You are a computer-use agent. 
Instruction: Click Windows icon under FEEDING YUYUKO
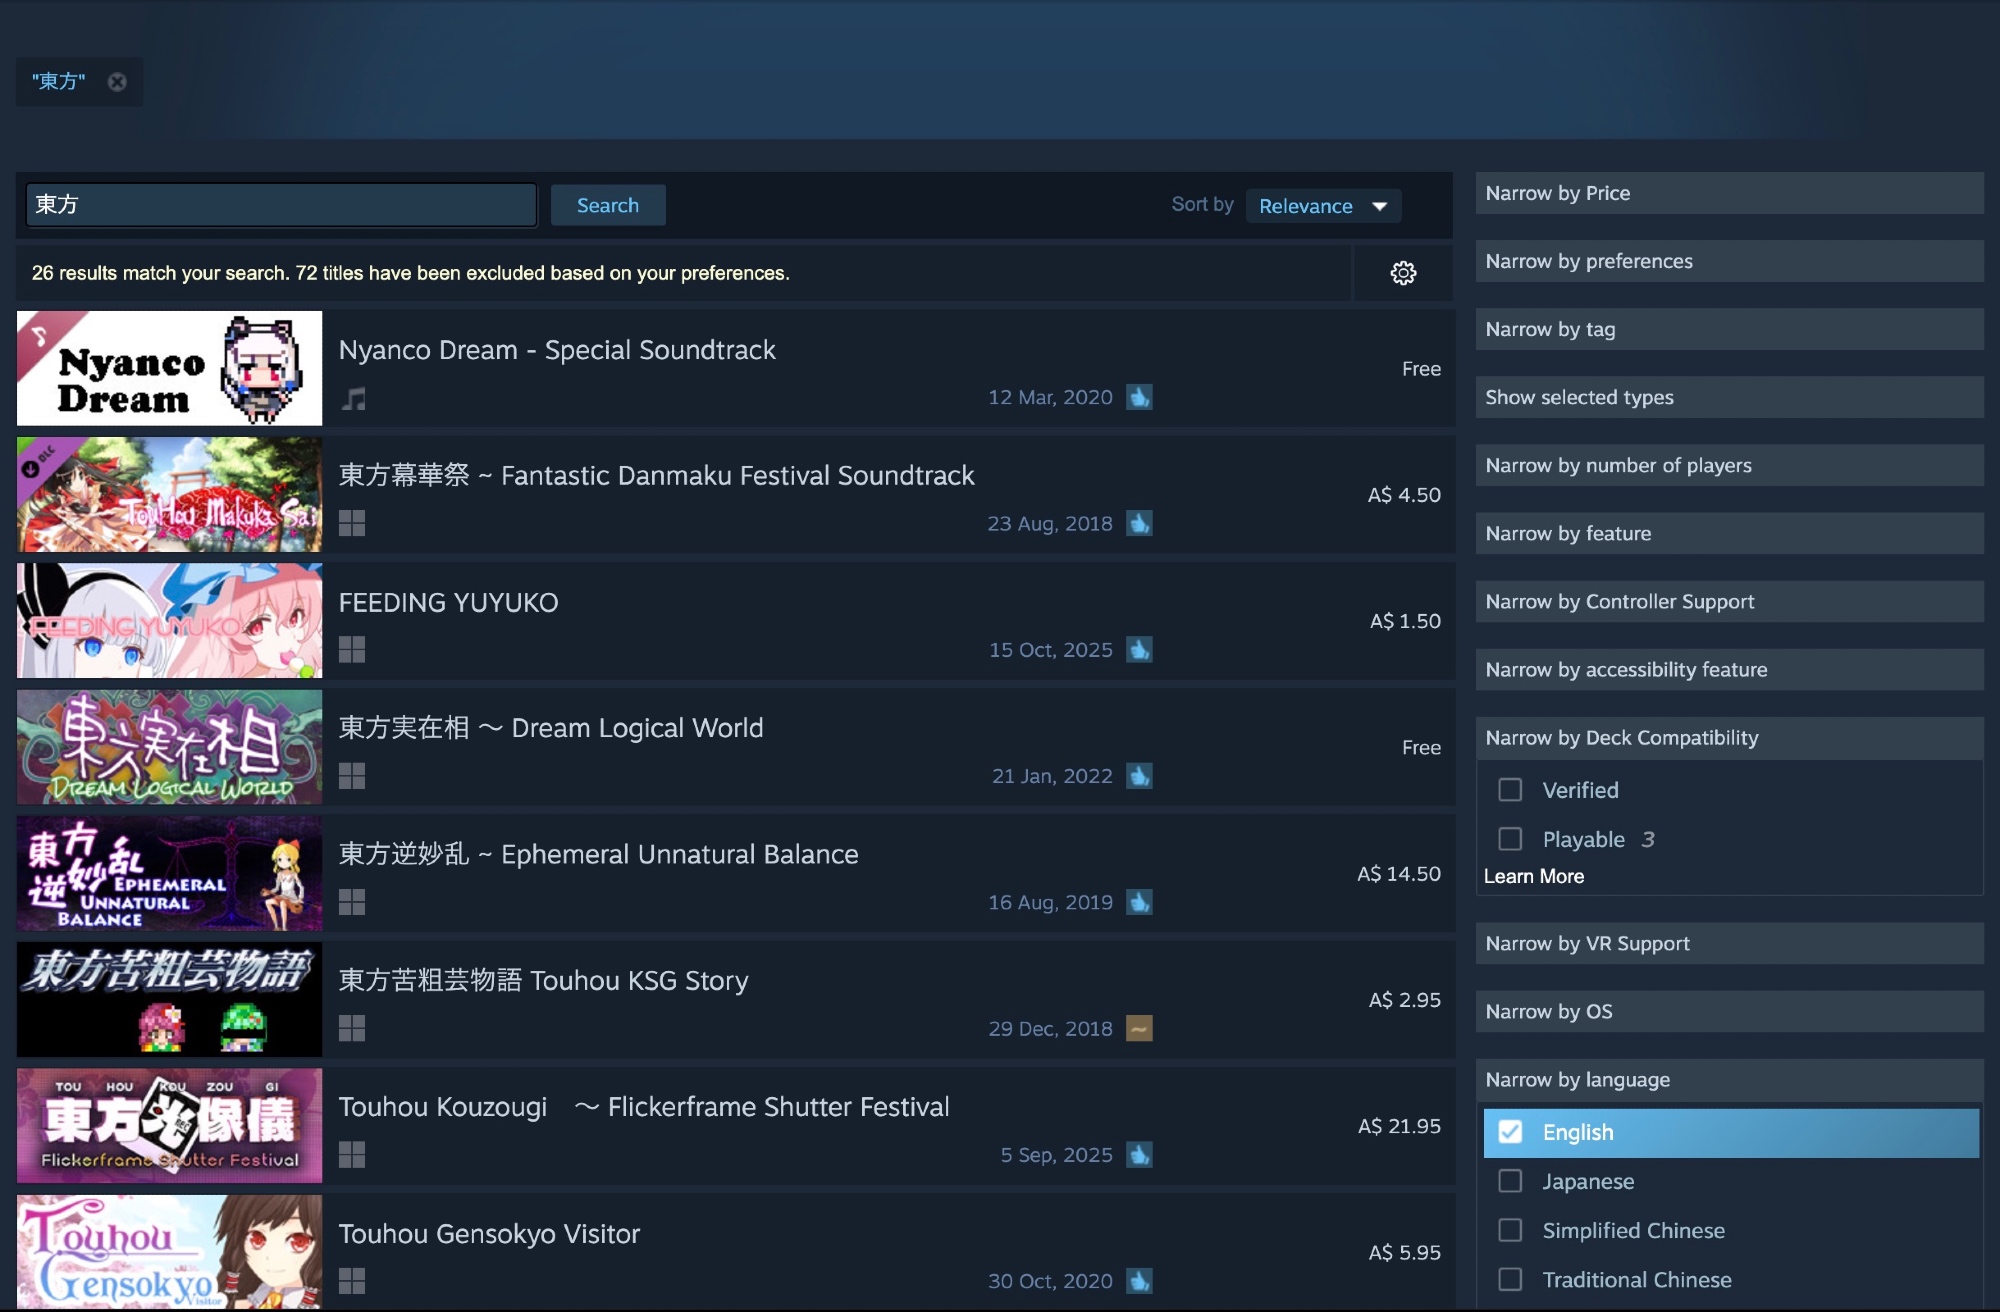coord(352,650)
